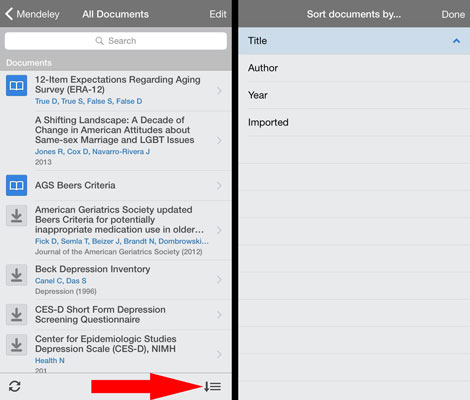Open chevron of Center for Epidemiologic Studies row
This screenshot has height=400, width=470.
click(x=219, y=354)
